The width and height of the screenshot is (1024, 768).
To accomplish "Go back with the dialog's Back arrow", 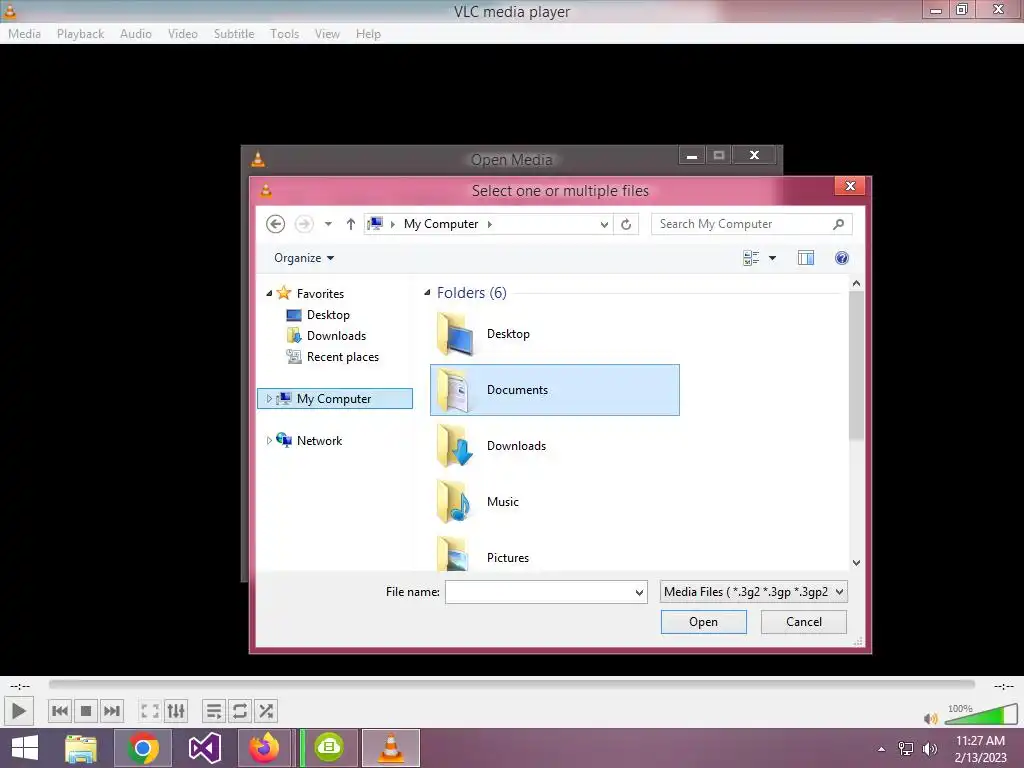I will click(x=276, y=224).
